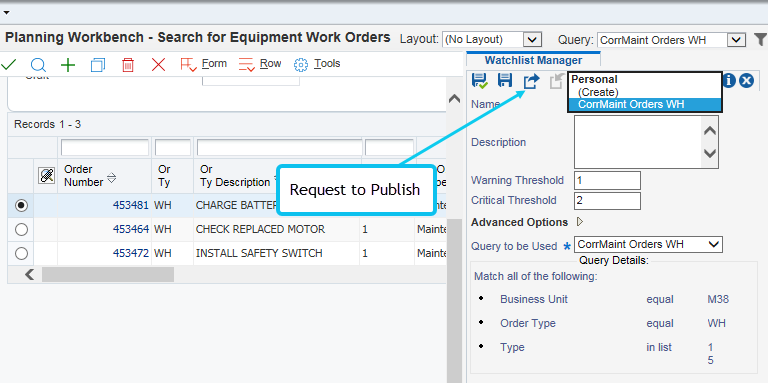Click the greyed-out reserve icon

pyautogui.click(x=556, y=81)
